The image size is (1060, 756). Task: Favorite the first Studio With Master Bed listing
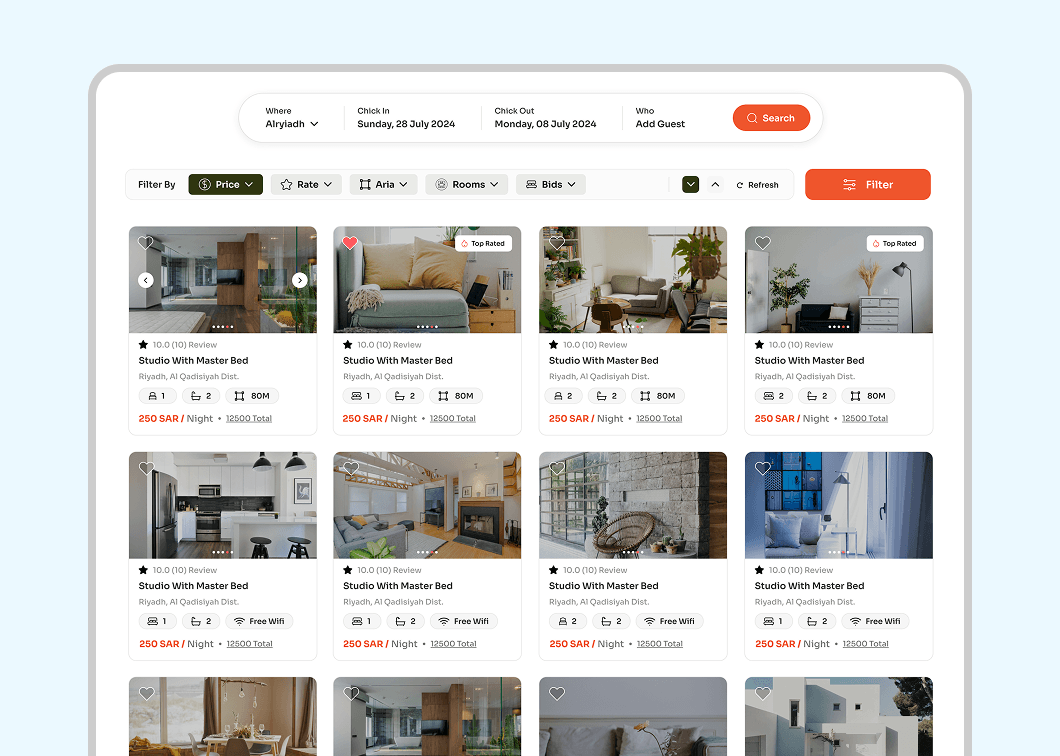[145, 243]
